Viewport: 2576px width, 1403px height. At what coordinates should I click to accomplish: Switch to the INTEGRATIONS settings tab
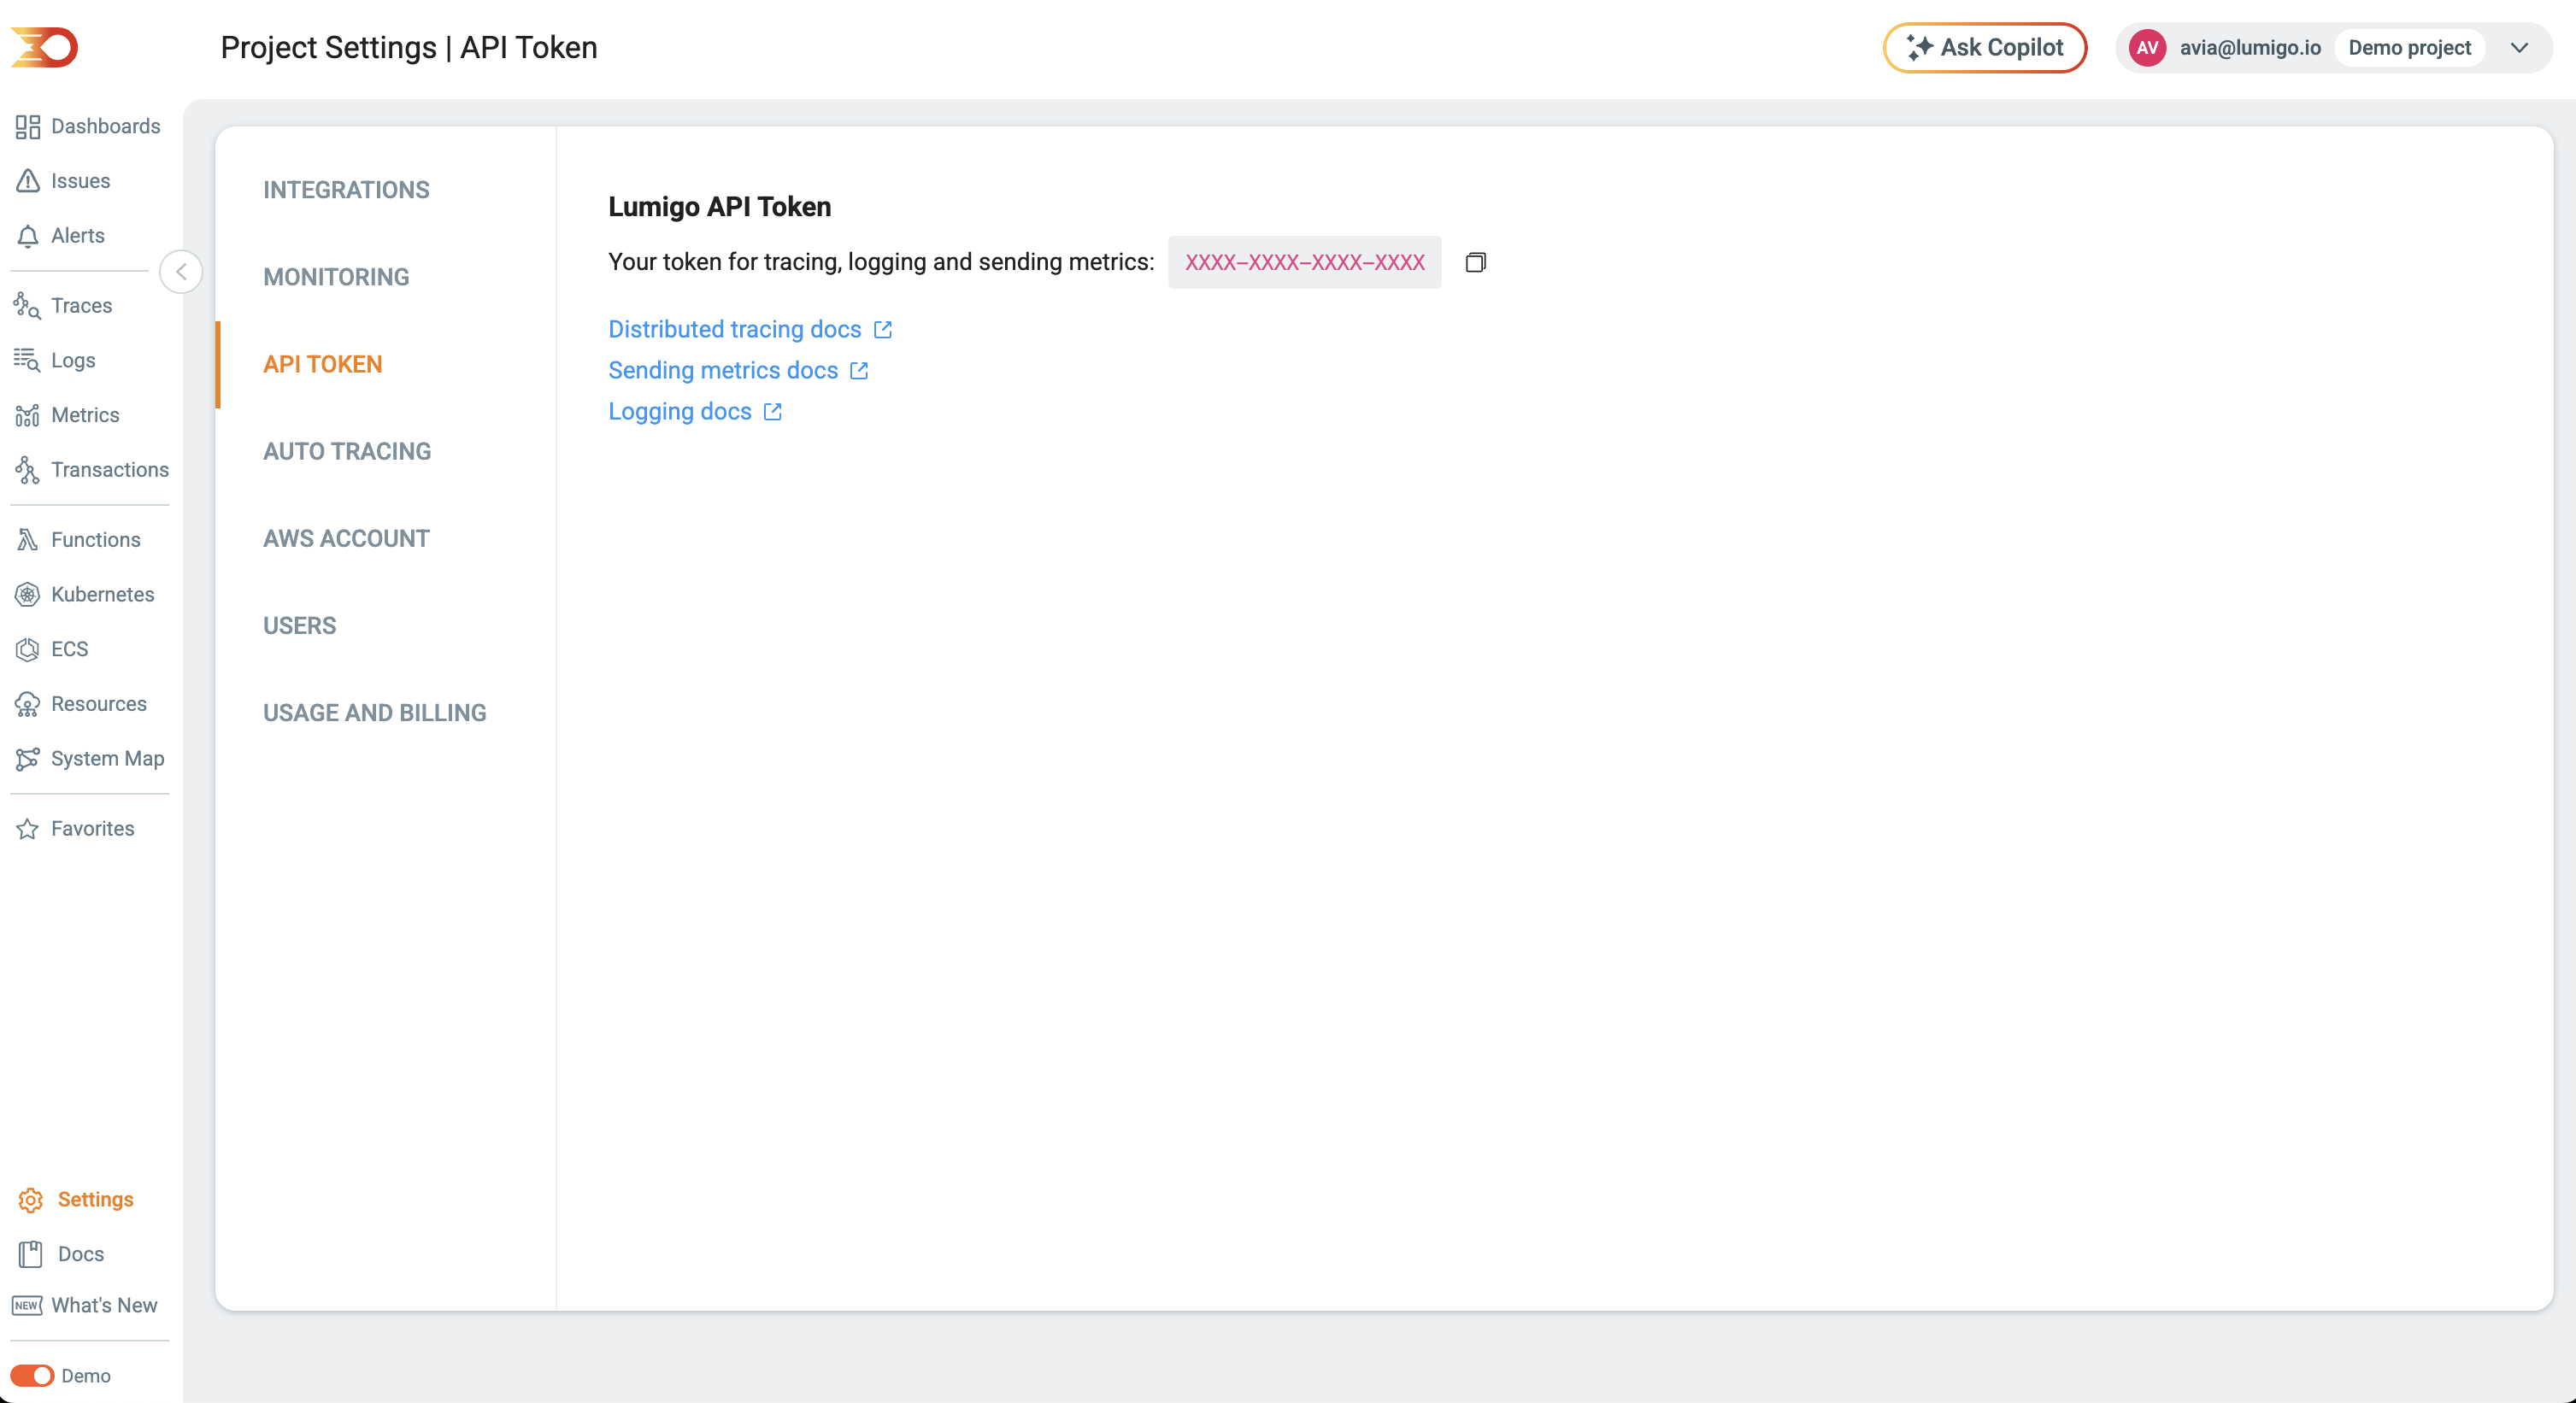tap(346, 190)
